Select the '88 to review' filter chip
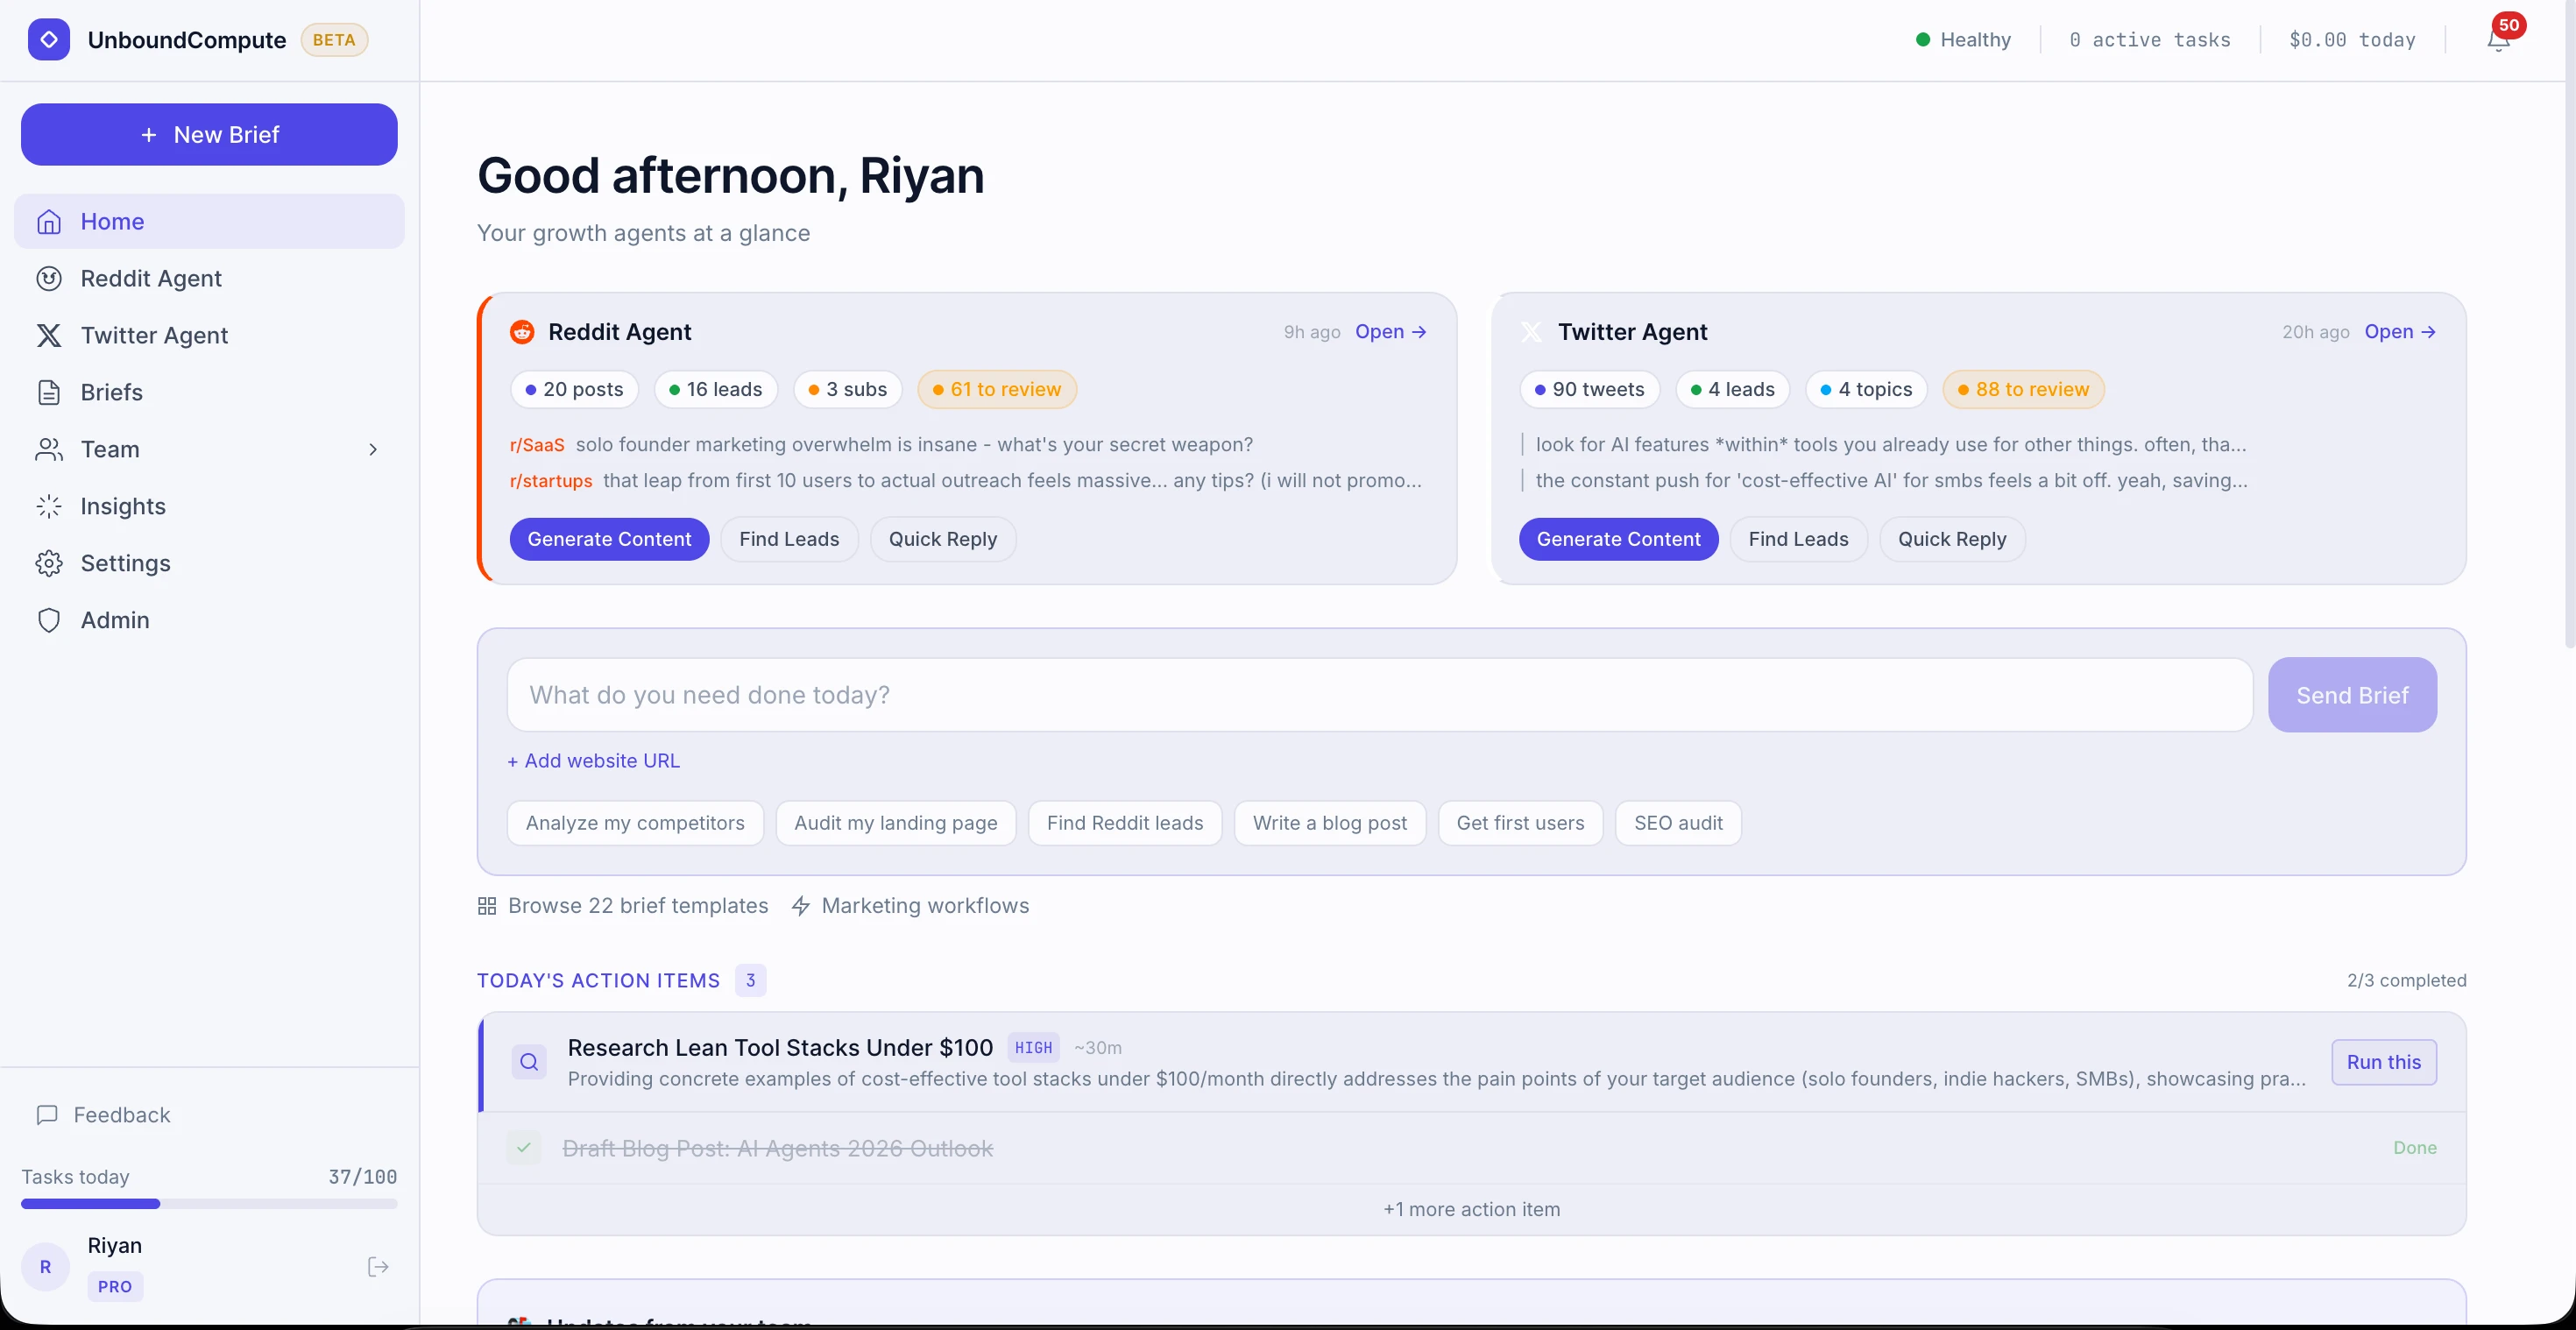2576x1330 pixels. point(2022,390)
